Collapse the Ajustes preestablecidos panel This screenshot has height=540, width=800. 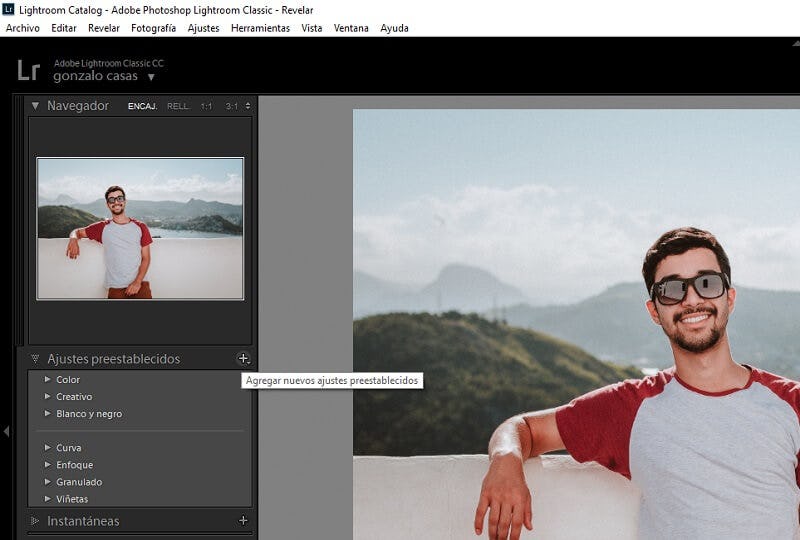pos(35,359)
